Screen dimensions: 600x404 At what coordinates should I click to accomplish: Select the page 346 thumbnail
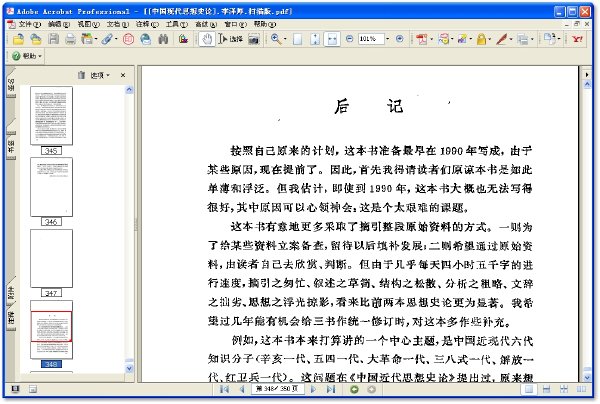[x=51, y=187]
